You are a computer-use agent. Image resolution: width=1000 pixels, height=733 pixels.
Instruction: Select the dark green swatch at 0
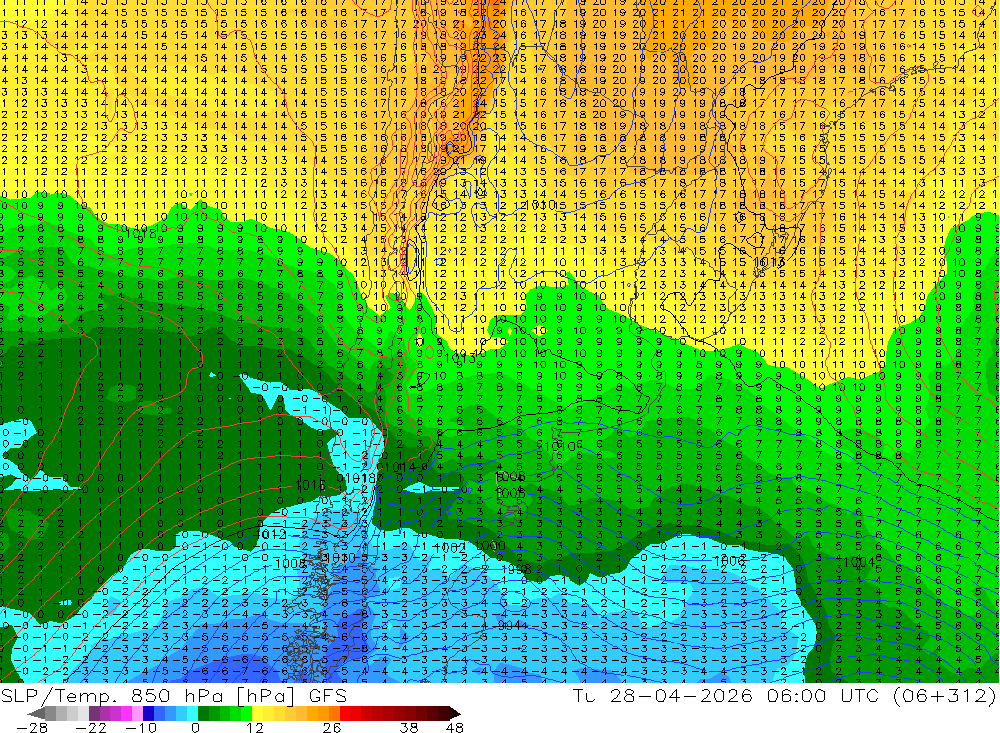tap(203, 713)
